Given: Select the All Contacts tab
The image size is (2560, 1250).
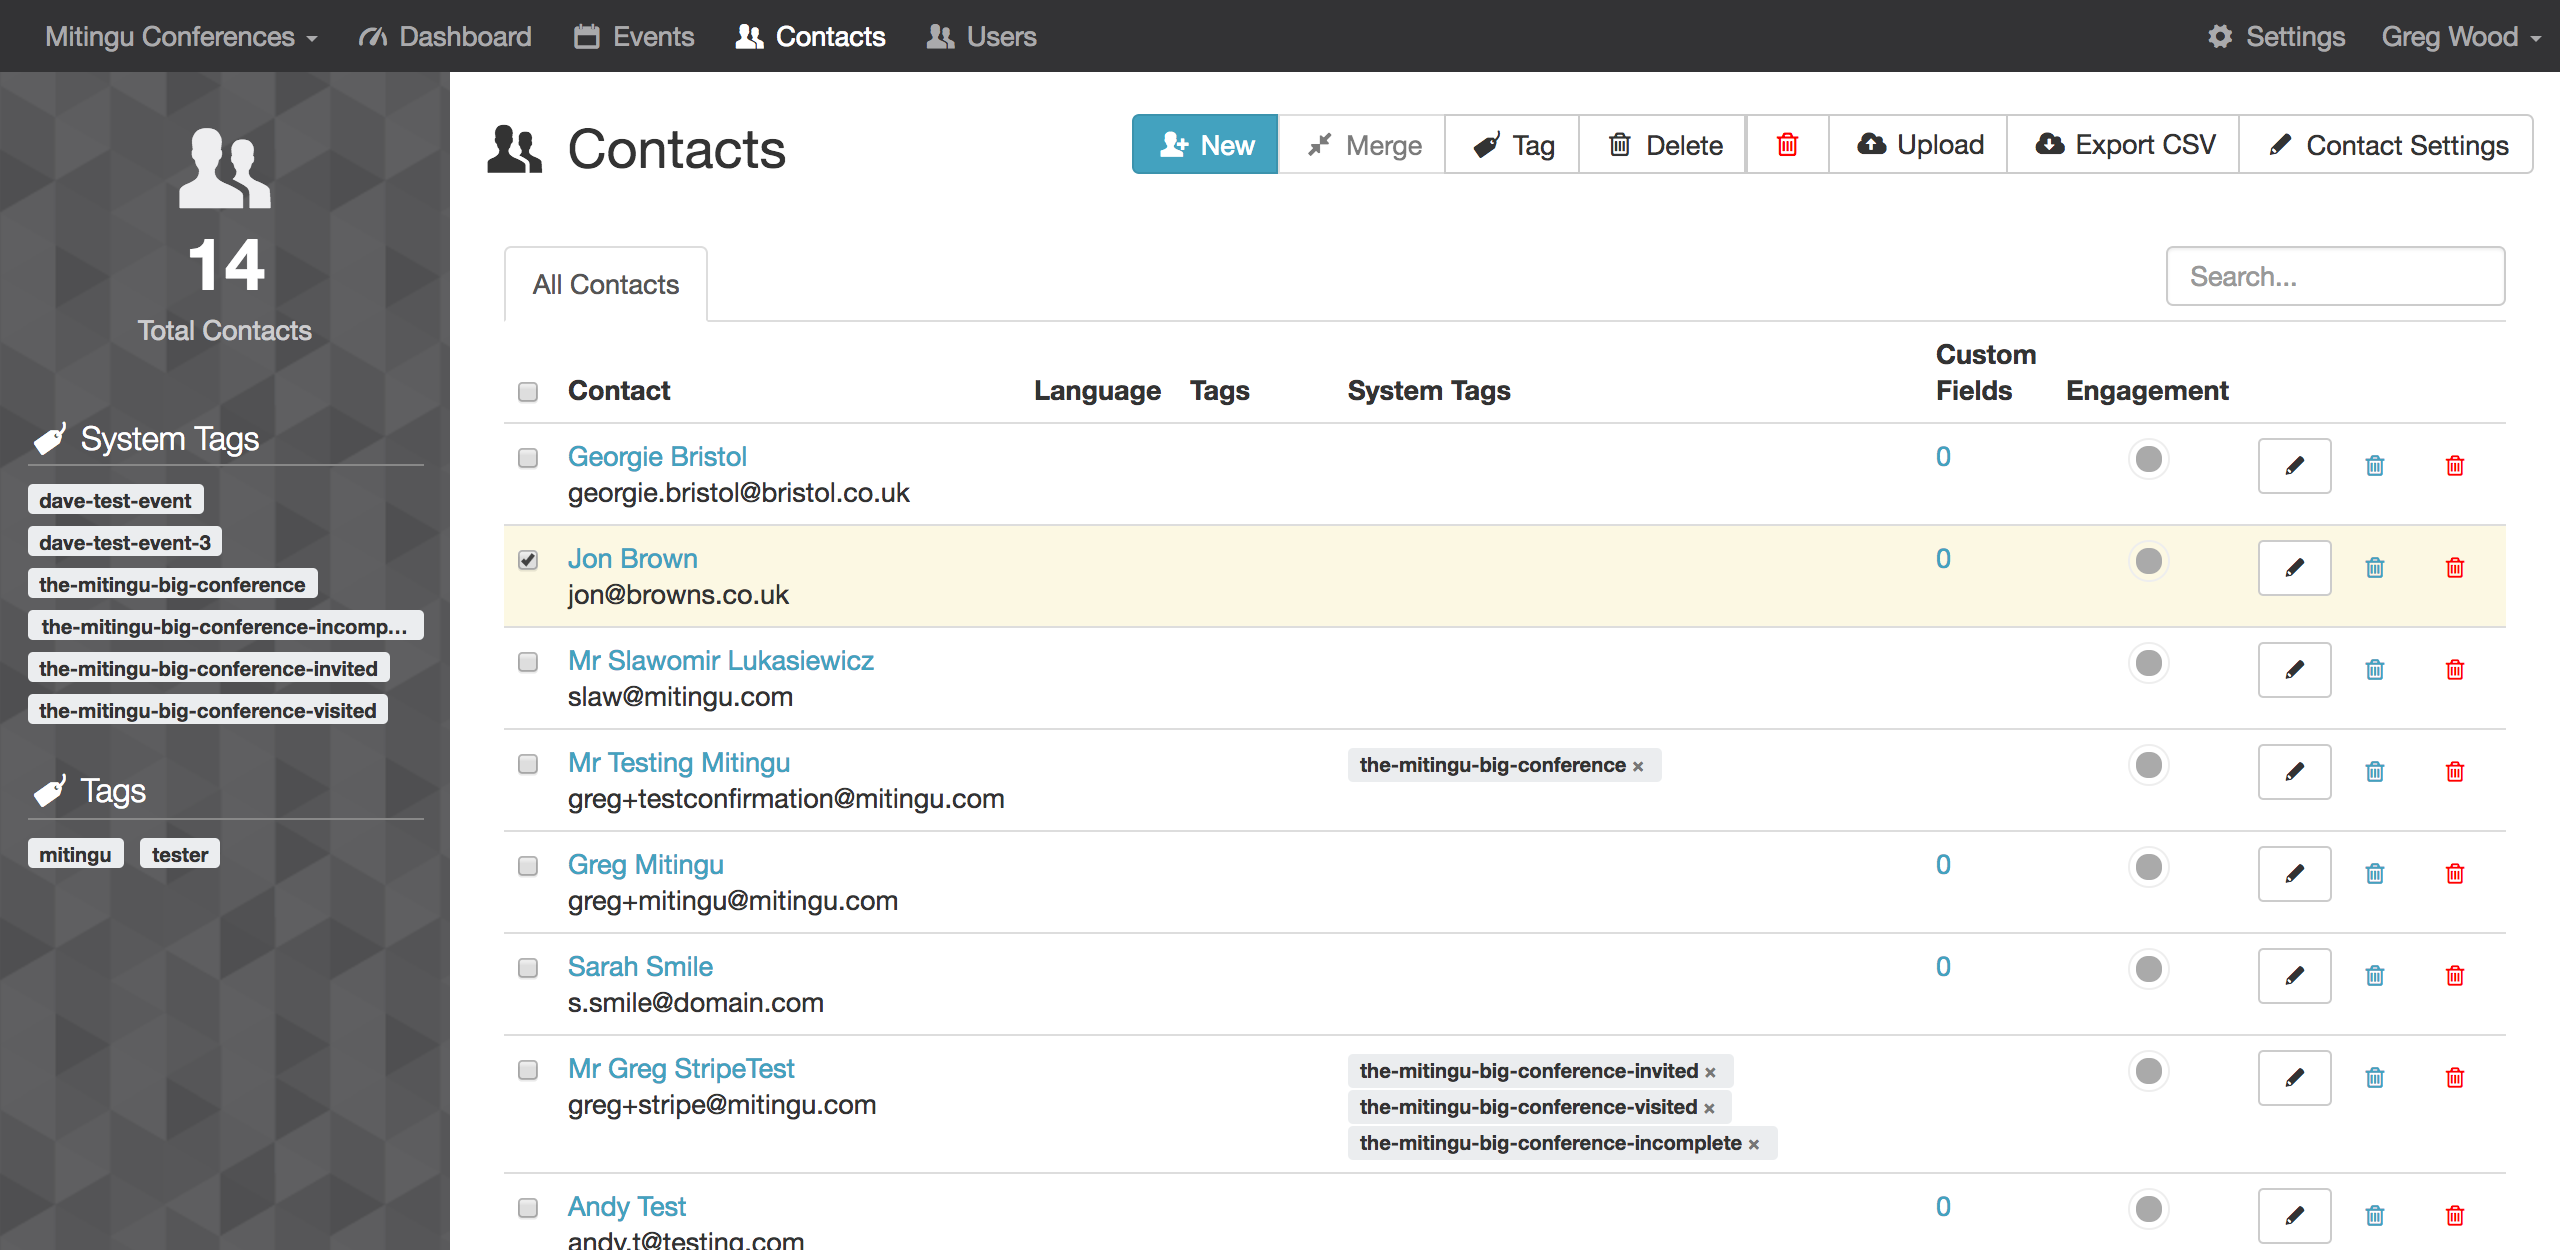Looking at the screenshot, I should coord(606,285).
